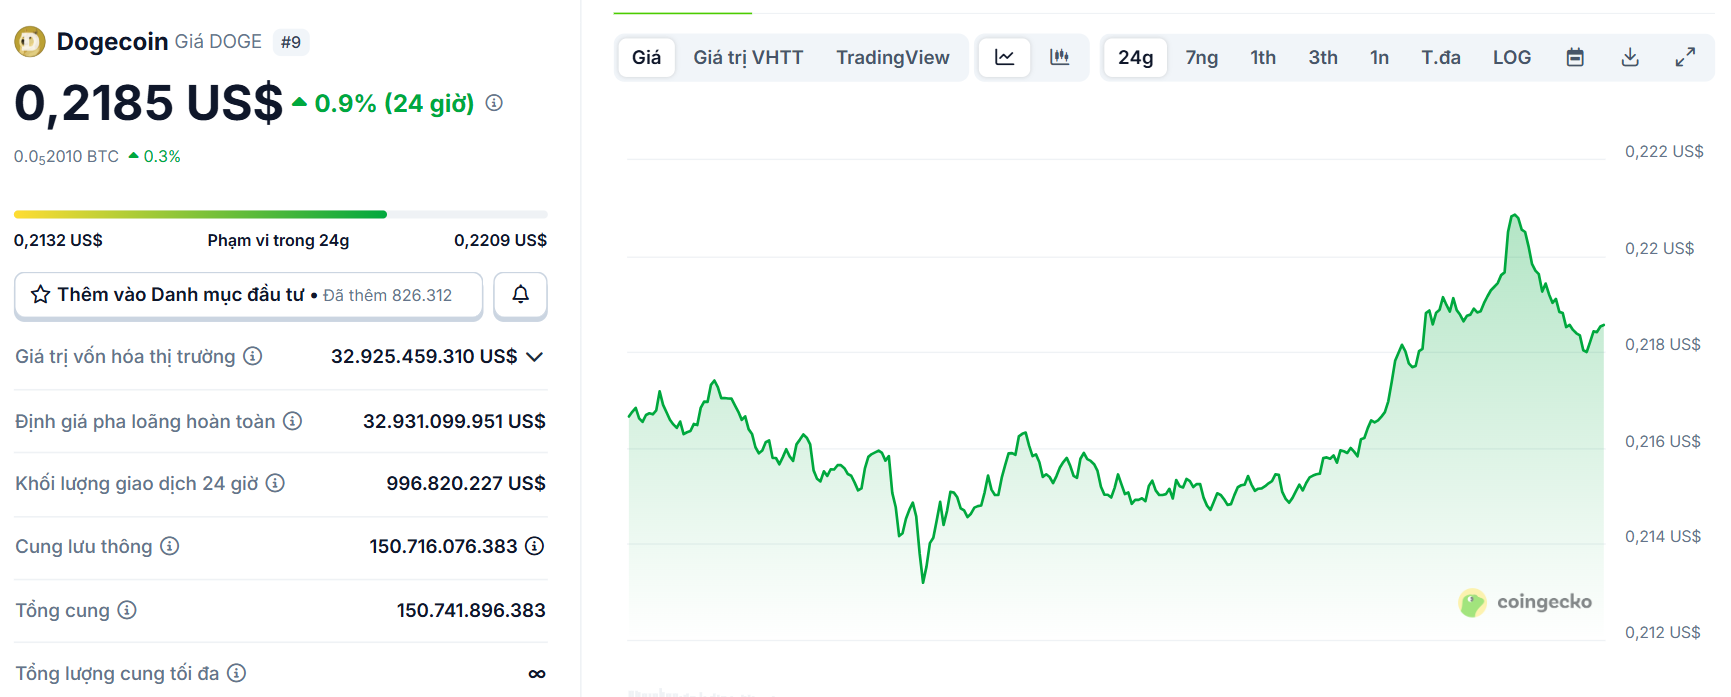Click the 150.741.896.383 total supply value

point(471,610)
